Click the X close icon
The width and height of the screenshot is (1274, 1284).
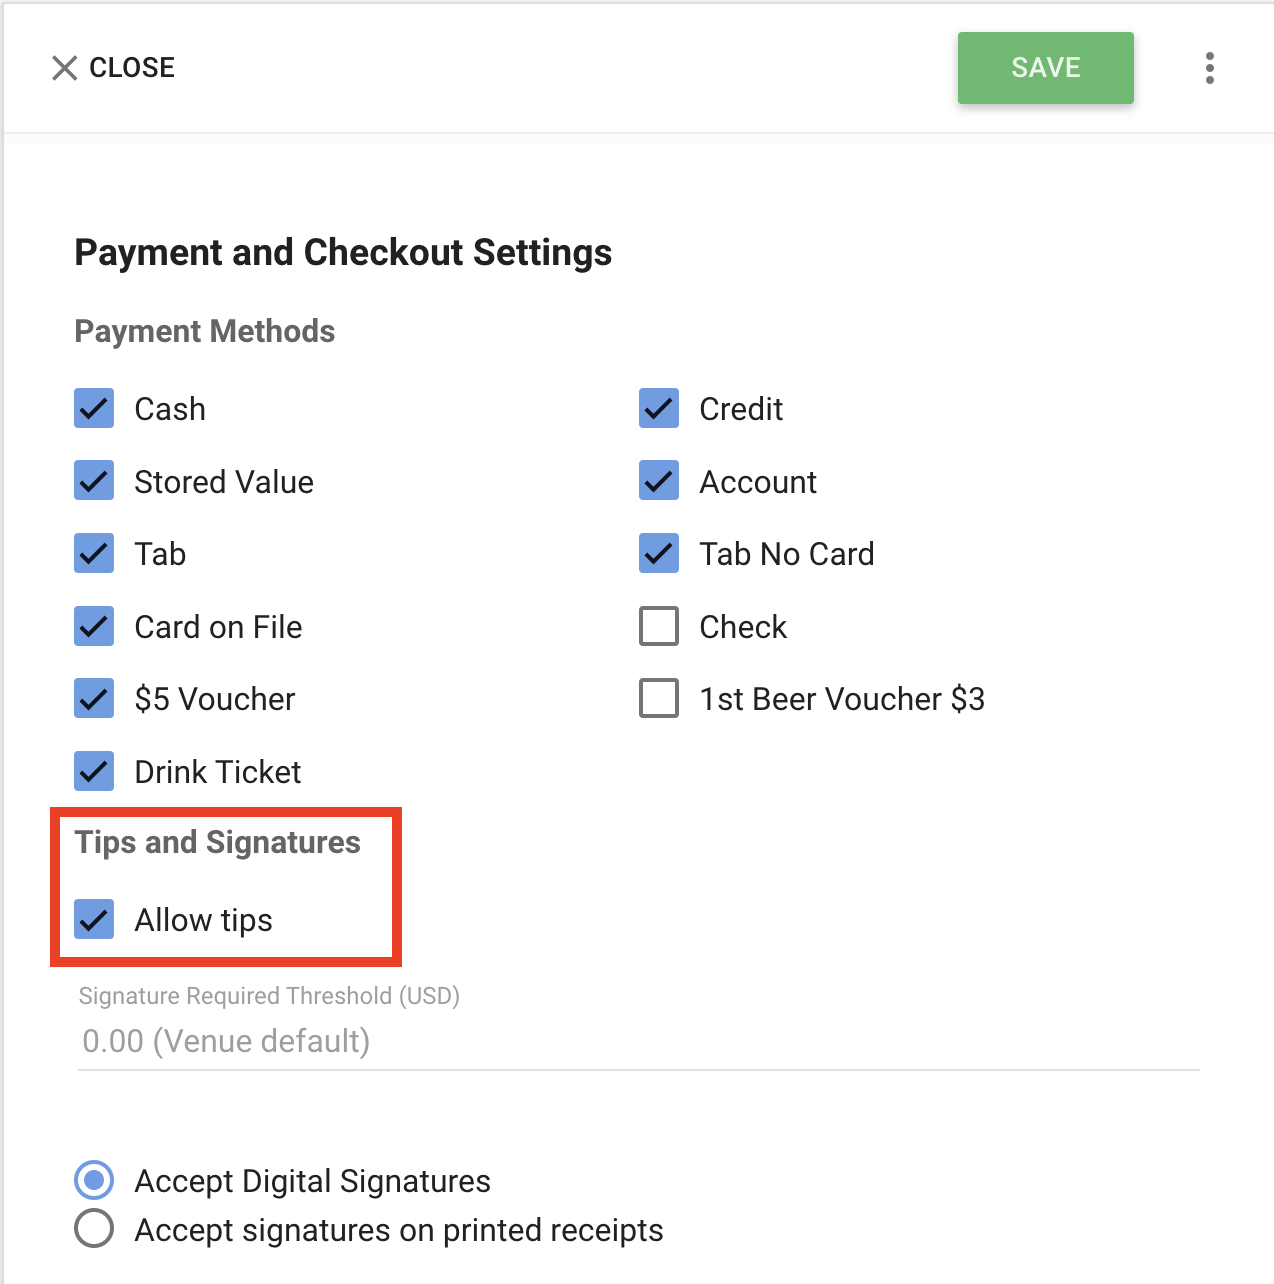(x=65, y=68)
